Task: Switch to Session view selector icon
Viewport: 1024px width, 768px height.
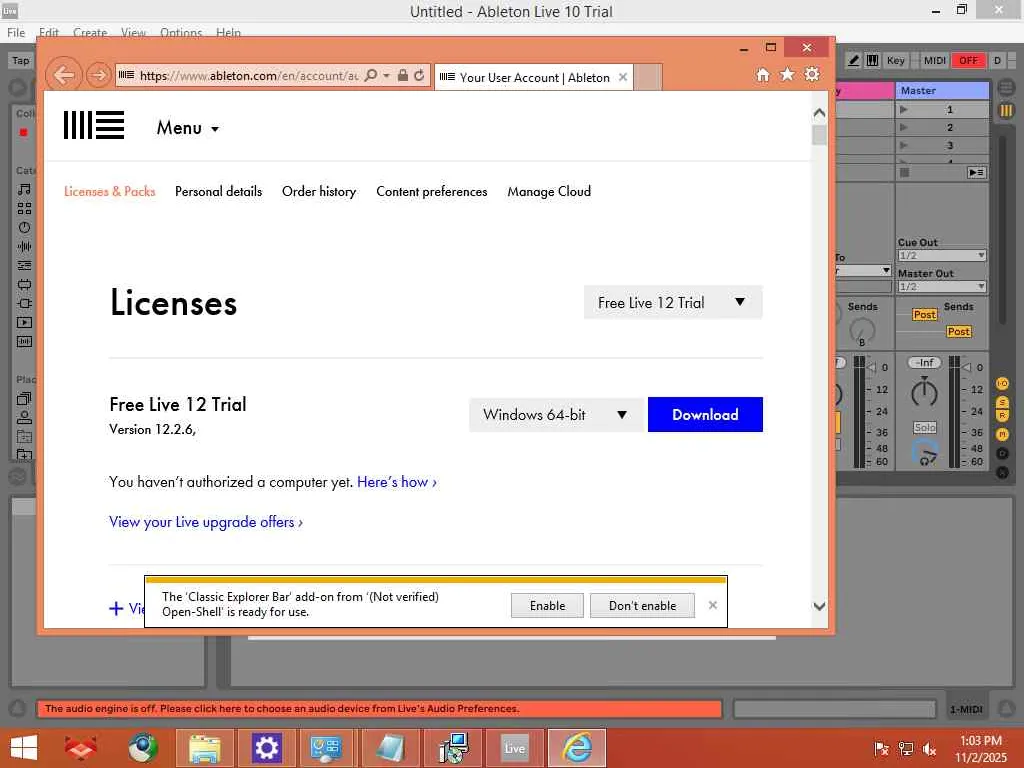Action: coord(1006,111)
